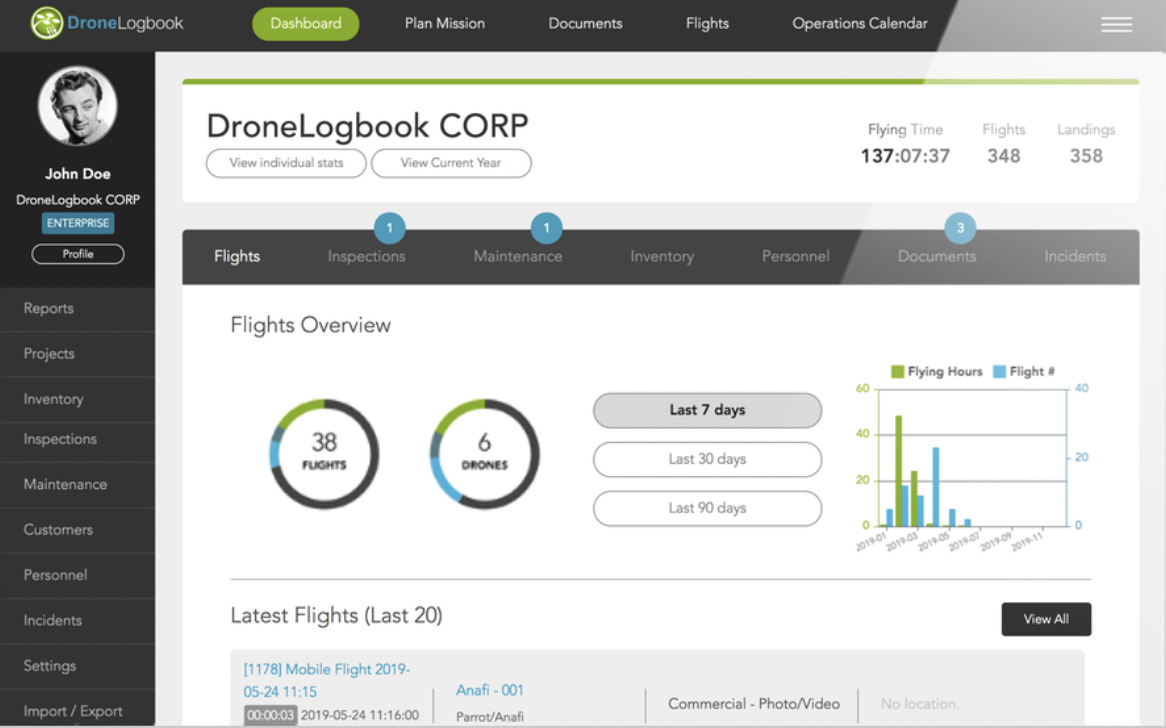Open the hamburger menu icon
This screenshot has width=1166, height=728.
tap(1116, 25)
